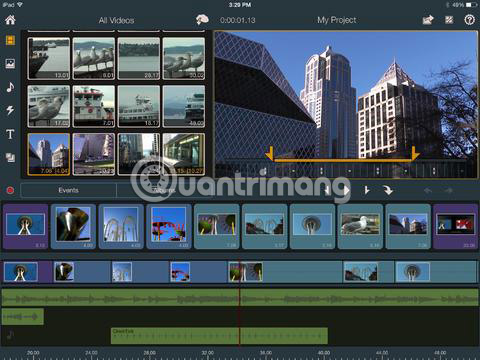480x360 pixels.
Task: Tap the curved overwrite arrow icon
Action: pyautogui.click(x=388, y=190)
